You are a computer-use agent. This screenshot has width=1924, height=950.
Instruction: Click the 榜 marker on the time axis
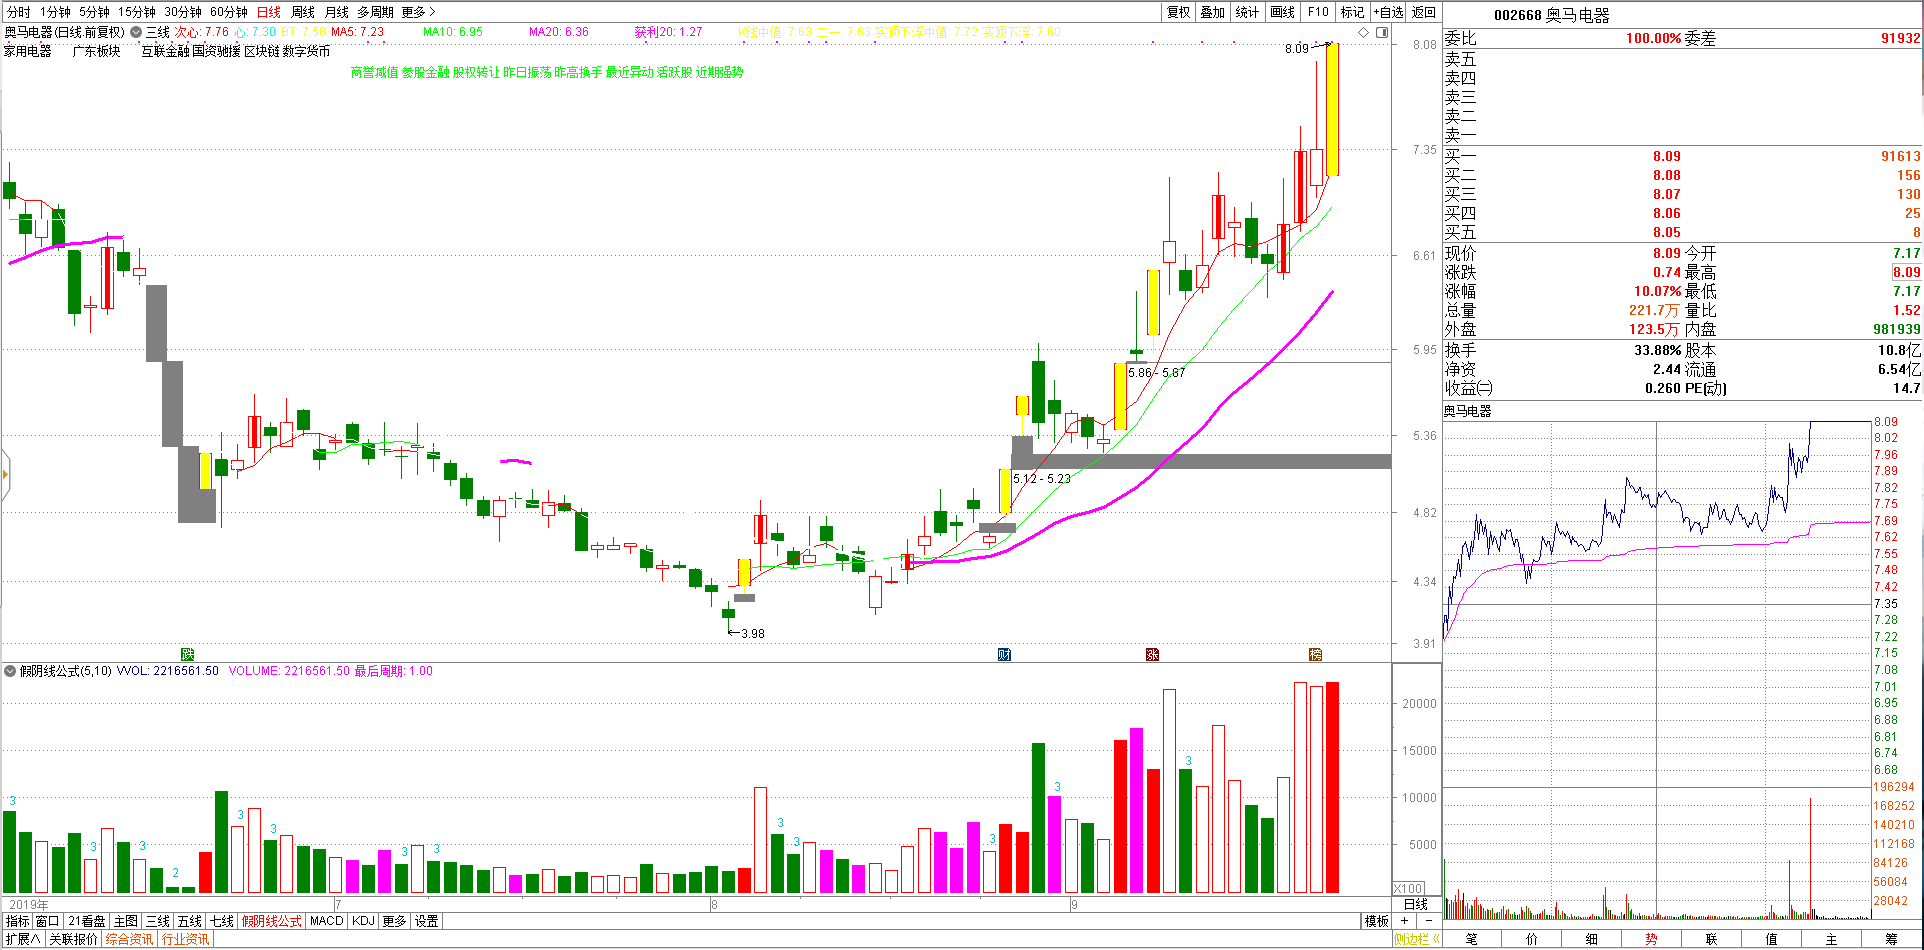point(1315,655)
